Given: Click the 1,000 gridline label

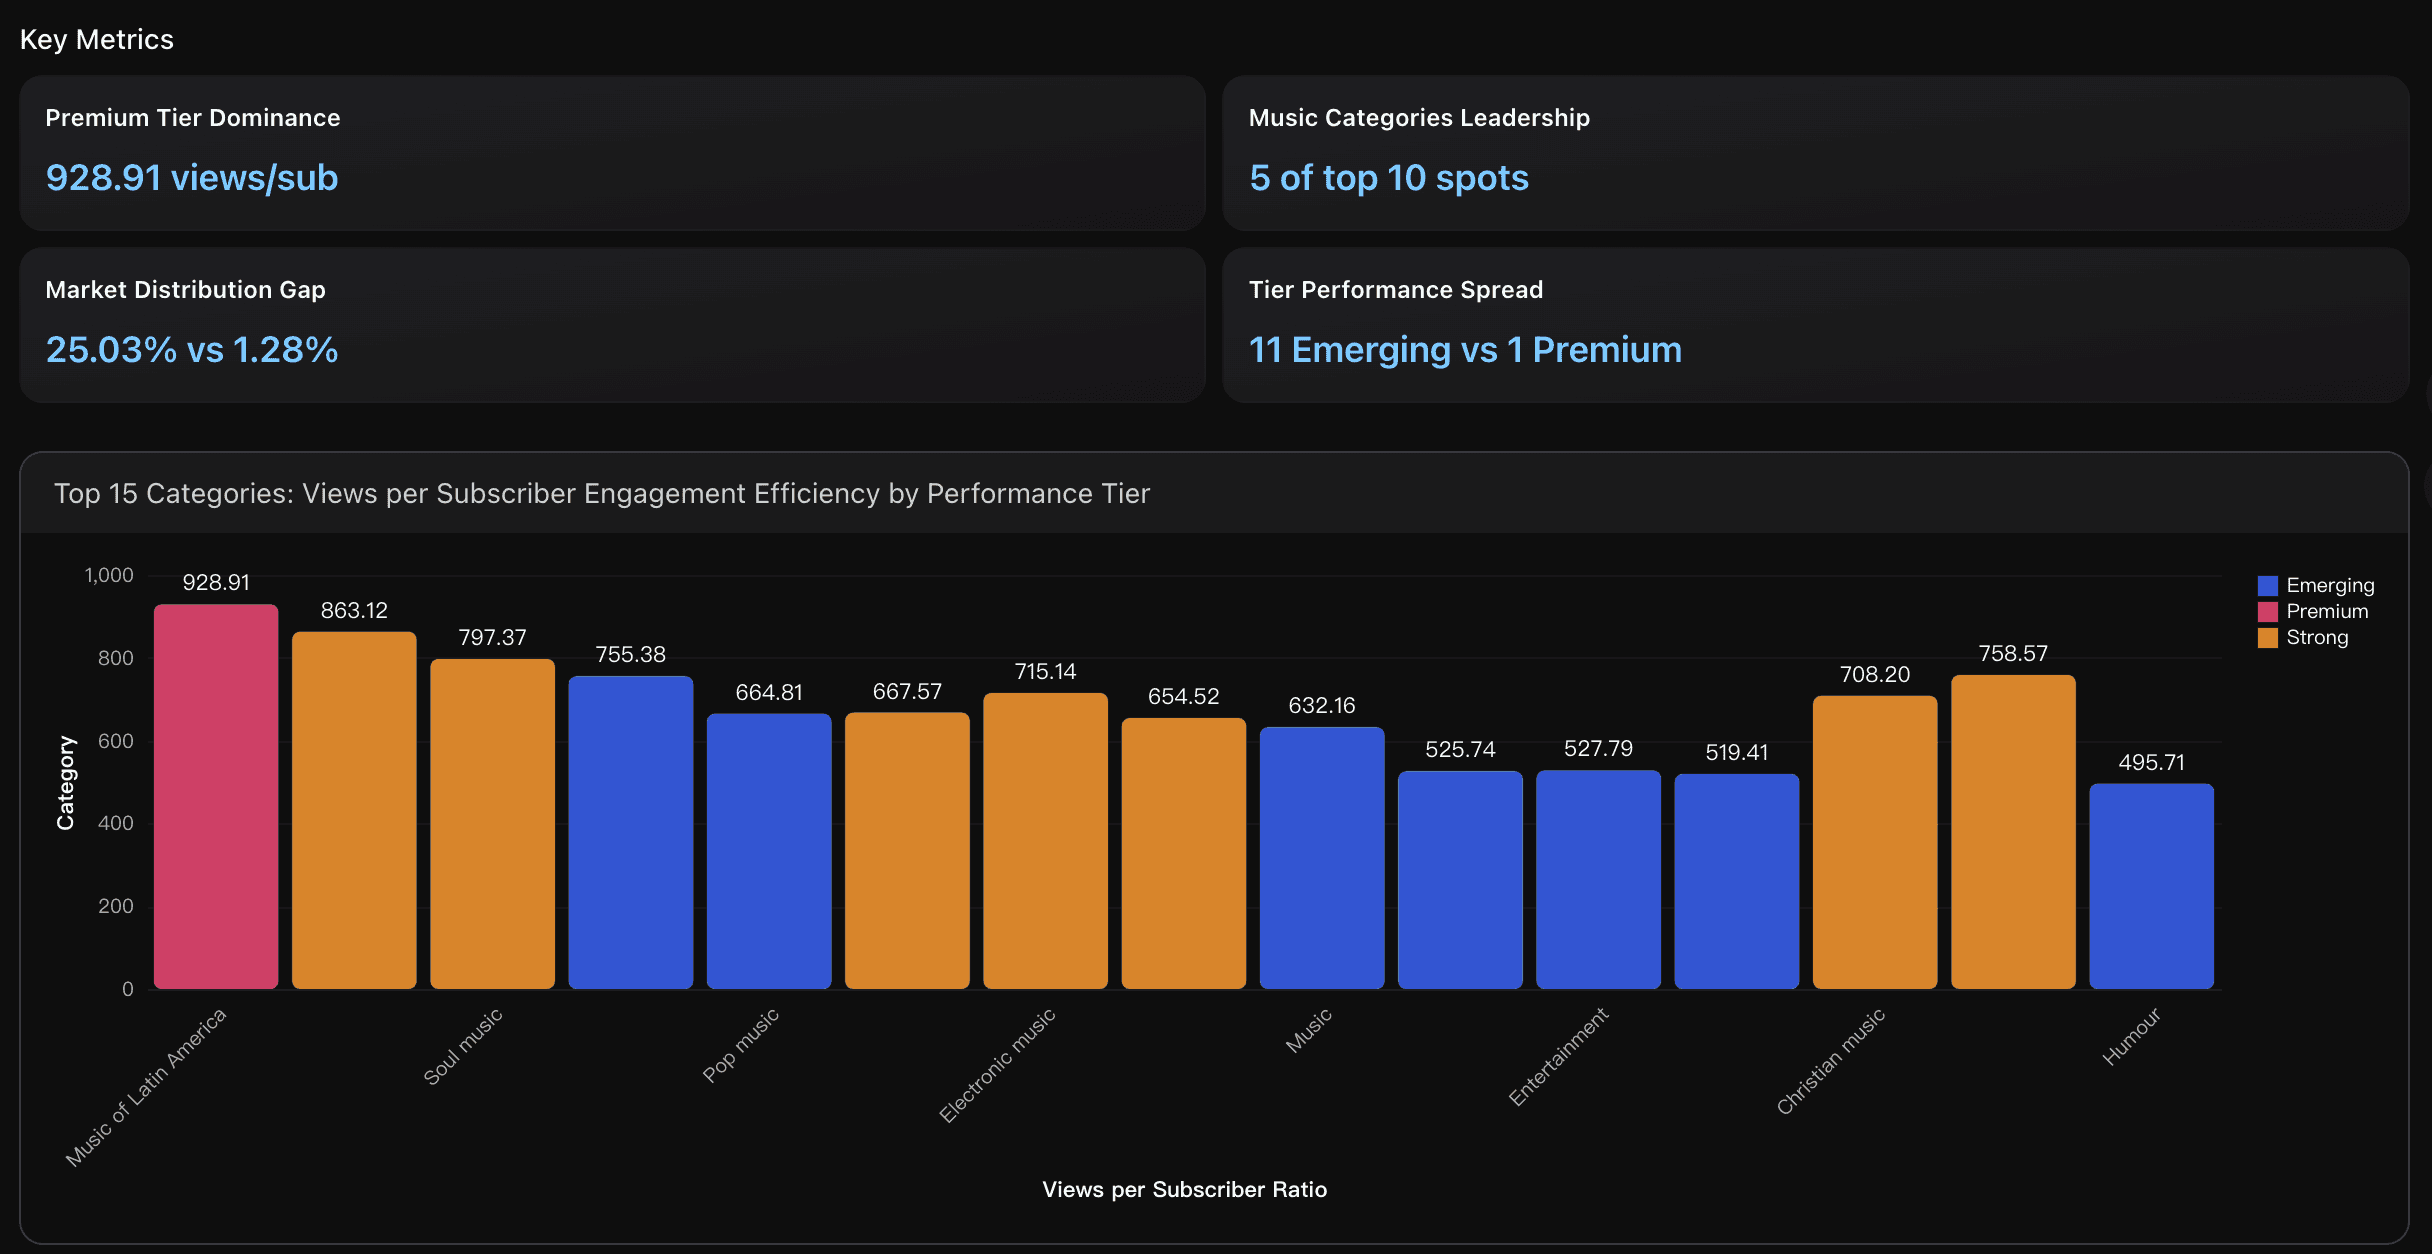Looking at the screenshot, I should pos(110,575).
